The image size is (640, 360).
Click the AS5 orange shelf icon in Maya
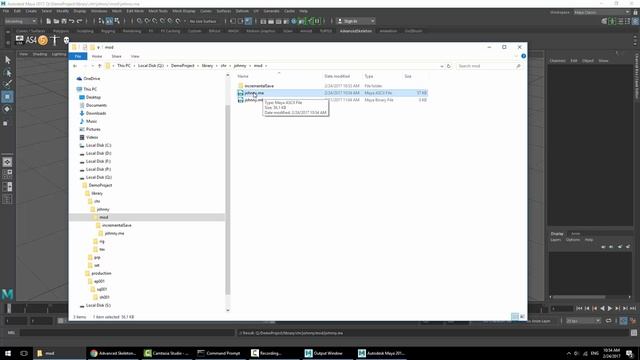(43, 40)
